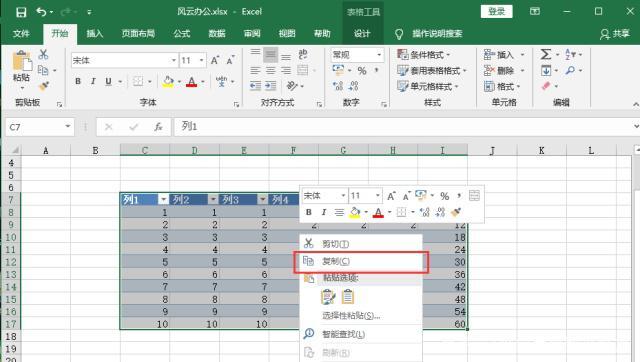Screen dimensions: 640x362
Task: Click the Increase Indent icon
Action: pos(270,86)
